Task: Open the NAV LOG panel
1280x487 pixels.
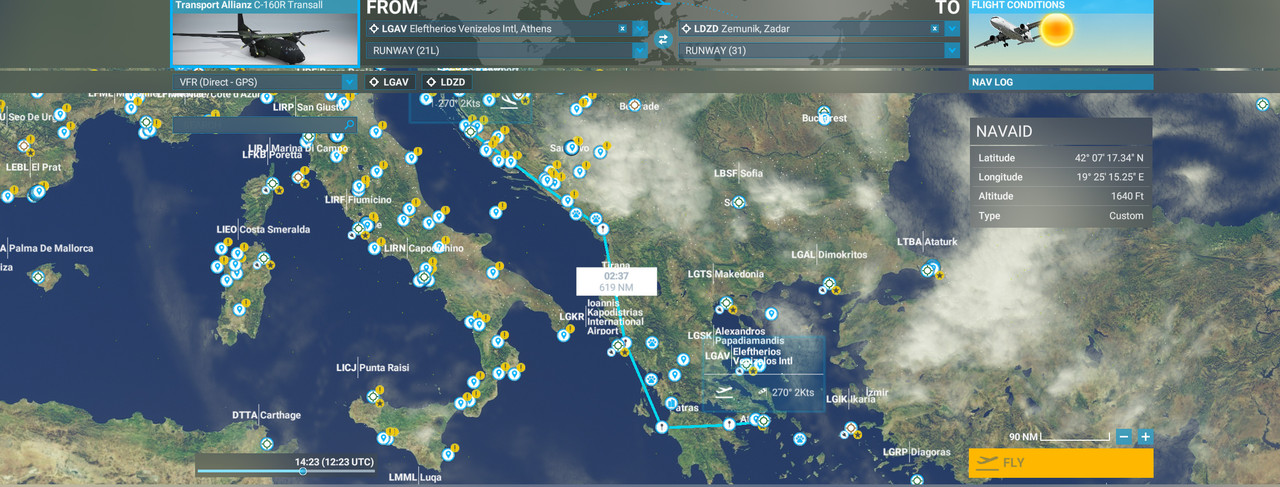Action: tap(1060, 82)
